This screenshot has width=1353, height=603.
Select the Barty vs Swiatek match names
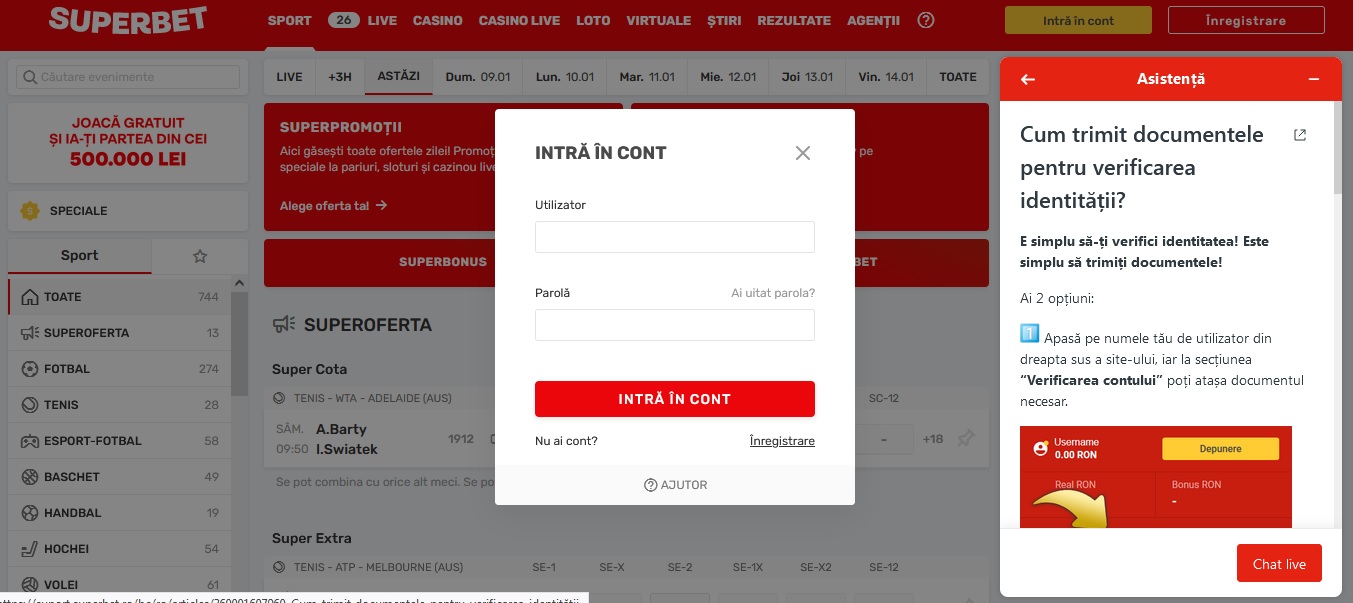(347, 439)
